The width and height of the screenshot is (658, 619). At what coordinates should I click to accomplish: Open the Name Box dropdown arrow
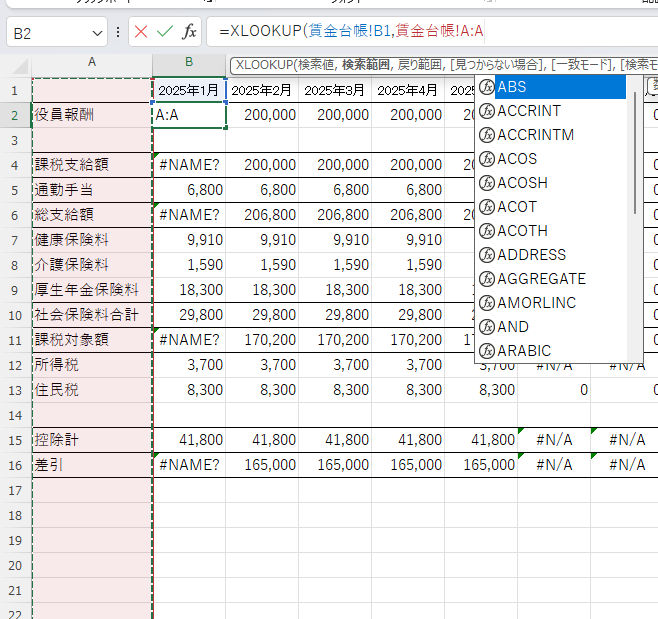click(97, 33)
